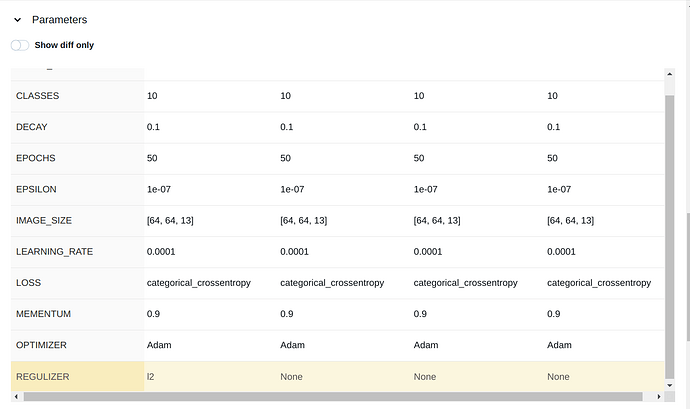Select the EPSILON parameter row label

pos(38,189)
